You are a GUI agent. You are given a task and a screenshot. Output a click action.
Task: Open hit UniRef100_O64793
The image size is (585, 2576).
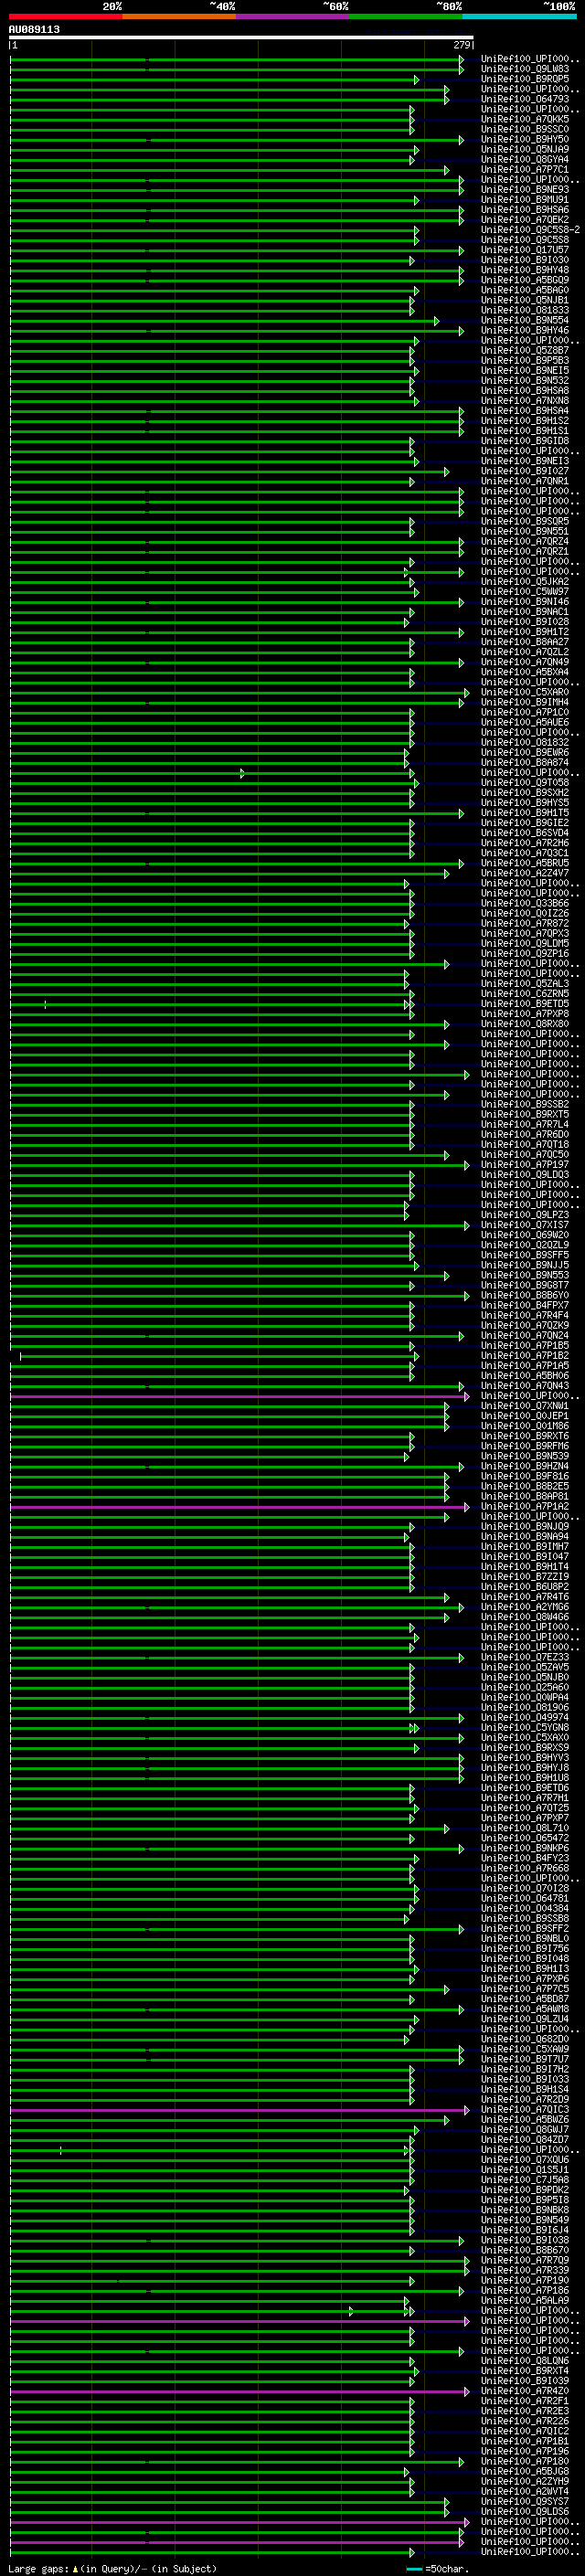pos(525,99)
